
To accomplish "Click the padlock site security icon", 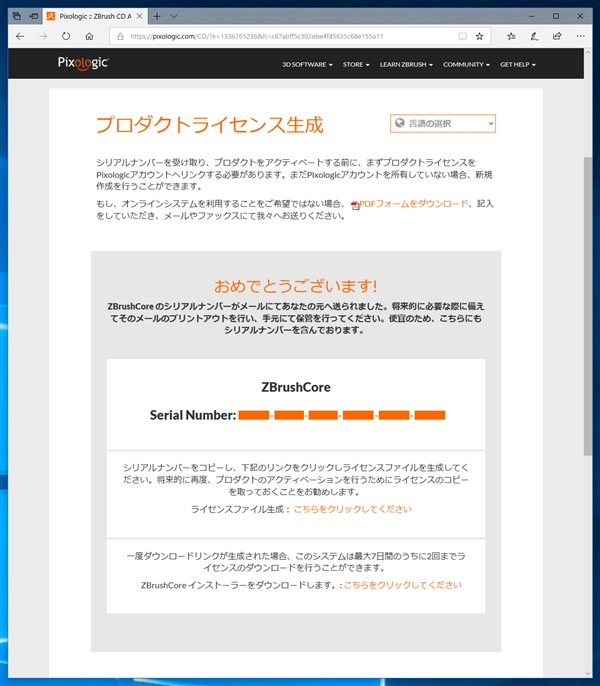I will 120,36.
